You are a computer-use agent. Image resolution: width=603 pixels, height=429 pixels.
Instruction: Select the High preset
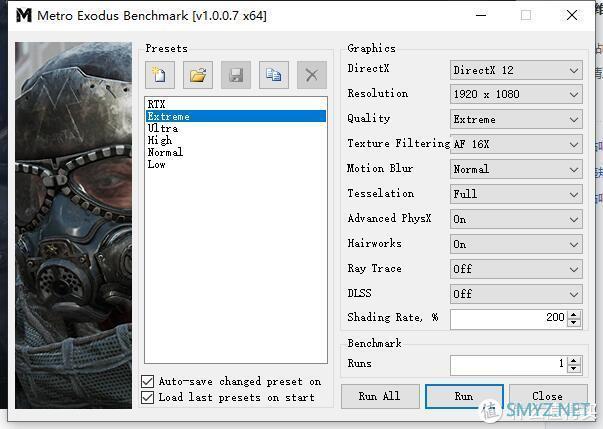pyautogui.click(x=236, y=140)
